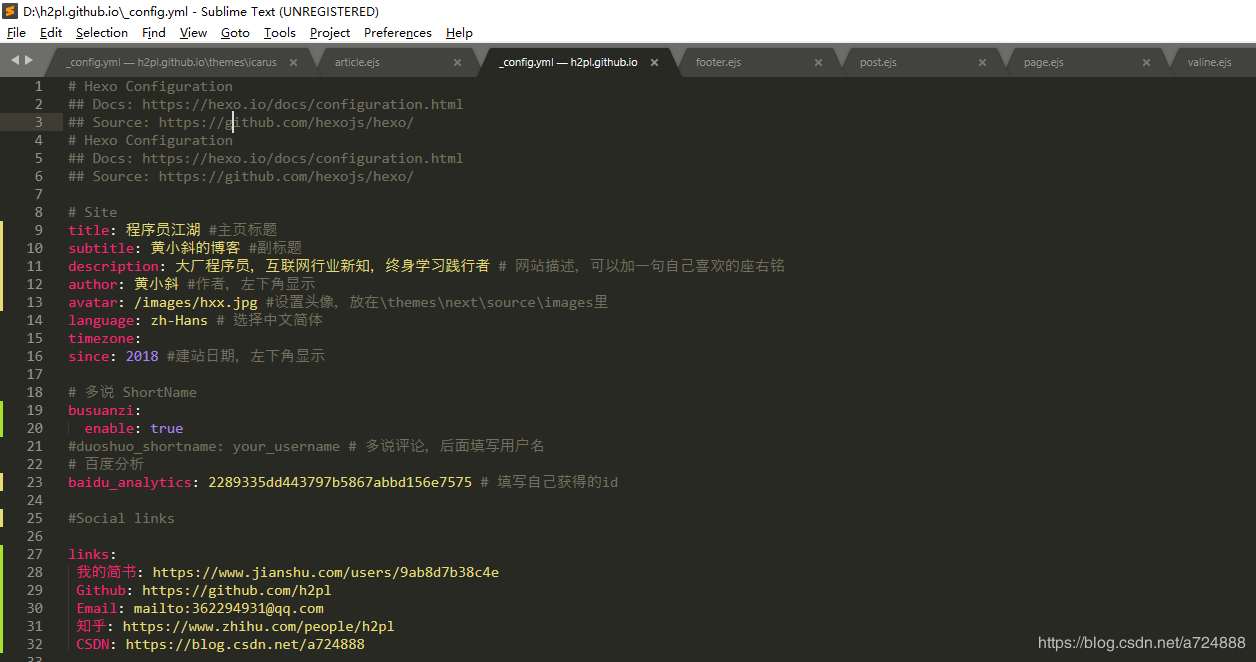This screenshot has width=1256, height=662.
Task: Click the language value zh-Hans
Action: pos(179,320)
